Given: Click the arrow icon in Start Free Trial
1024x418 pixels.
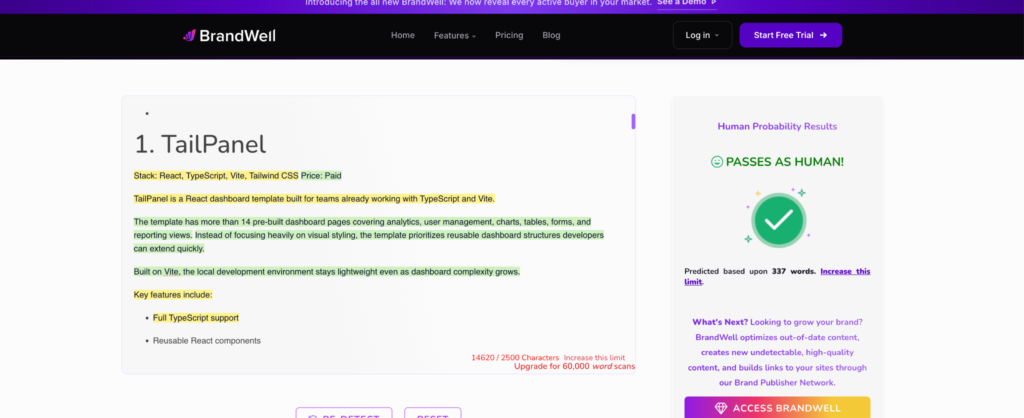Looking at the screenshot, I should tap(824, 35).
